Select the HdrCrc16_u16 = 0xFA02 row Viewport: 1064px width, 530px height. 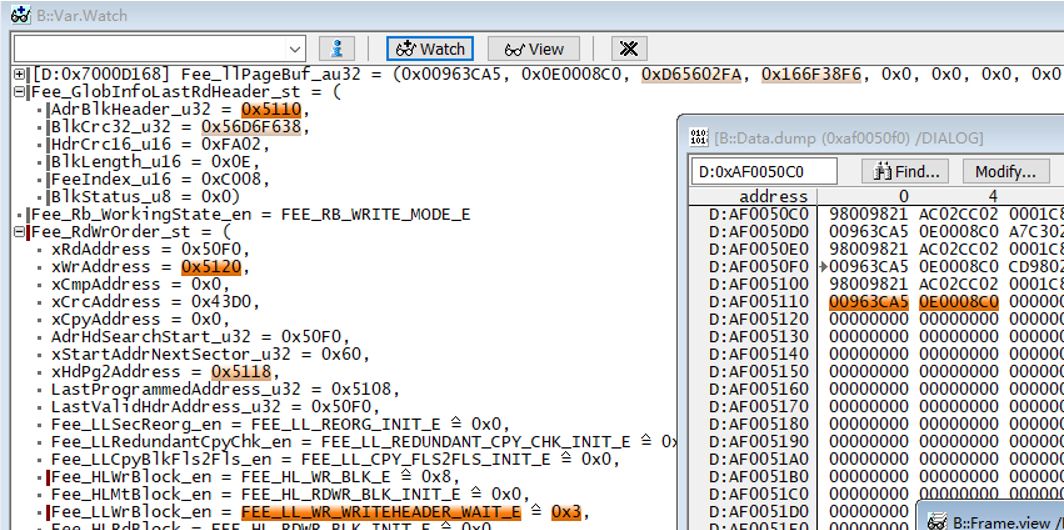tap(159, 145)
